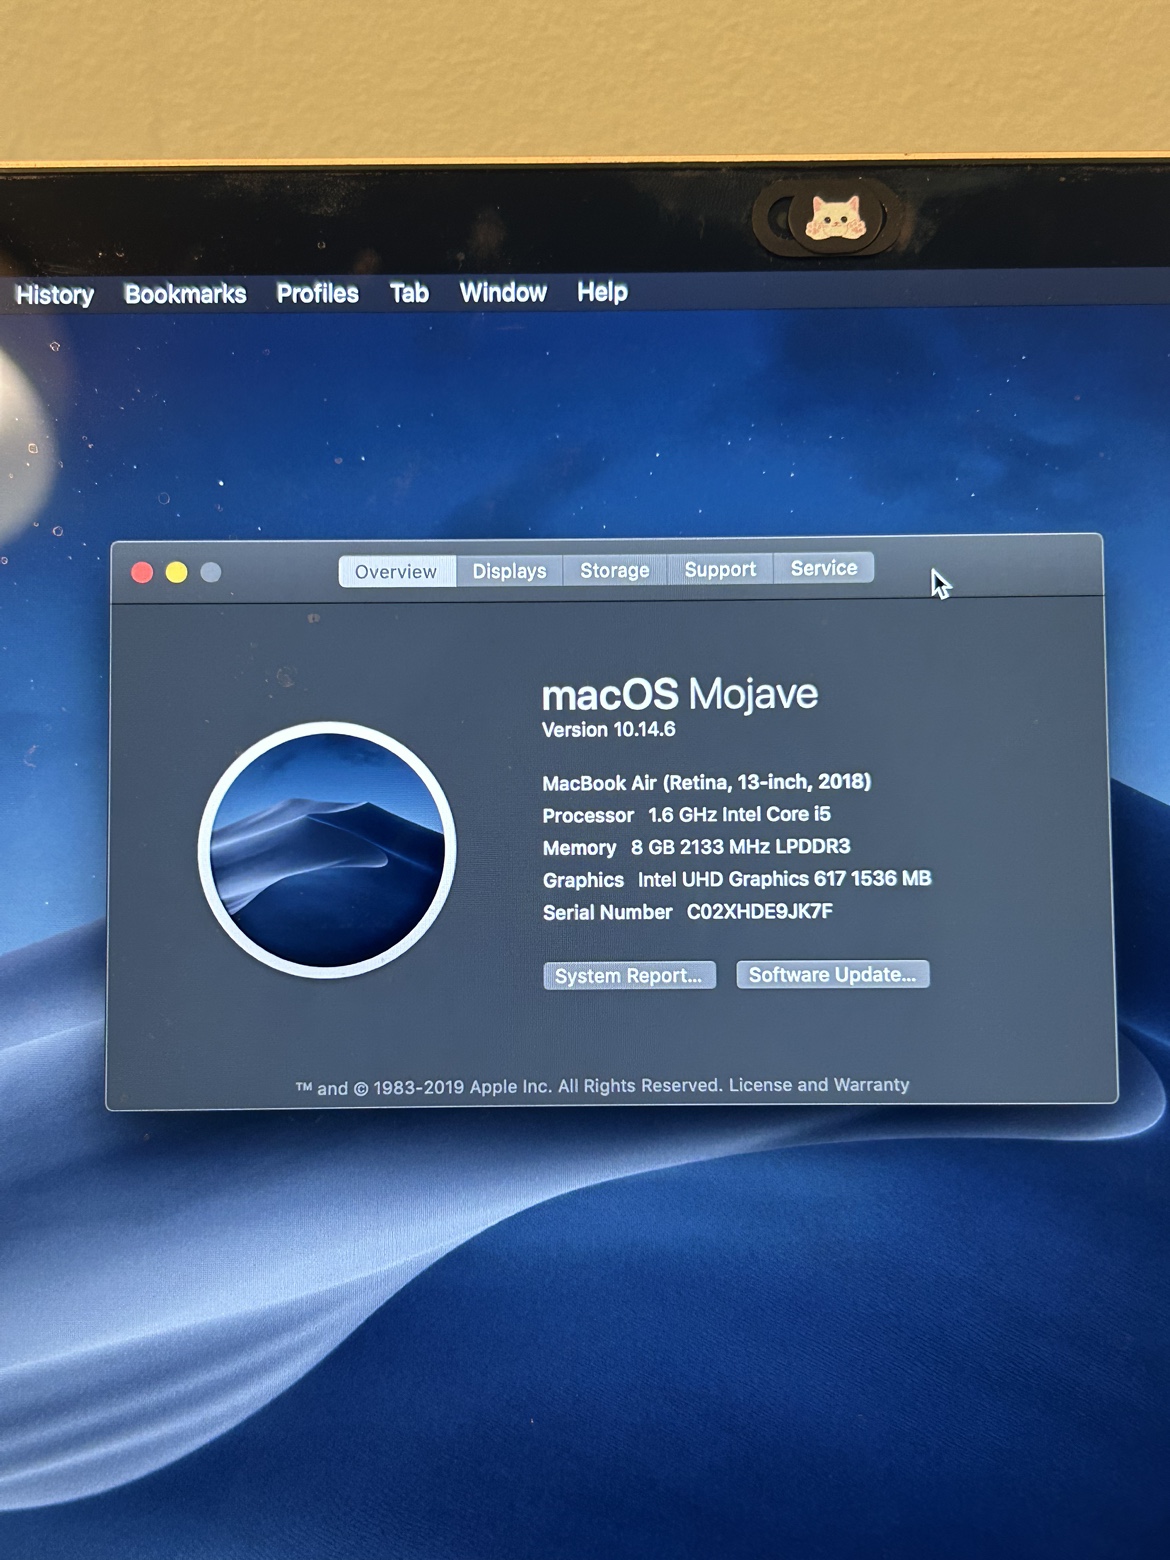The image size is (1170, 1560).
Task: Open the Bookmarks menu
Action: [185, 294]
